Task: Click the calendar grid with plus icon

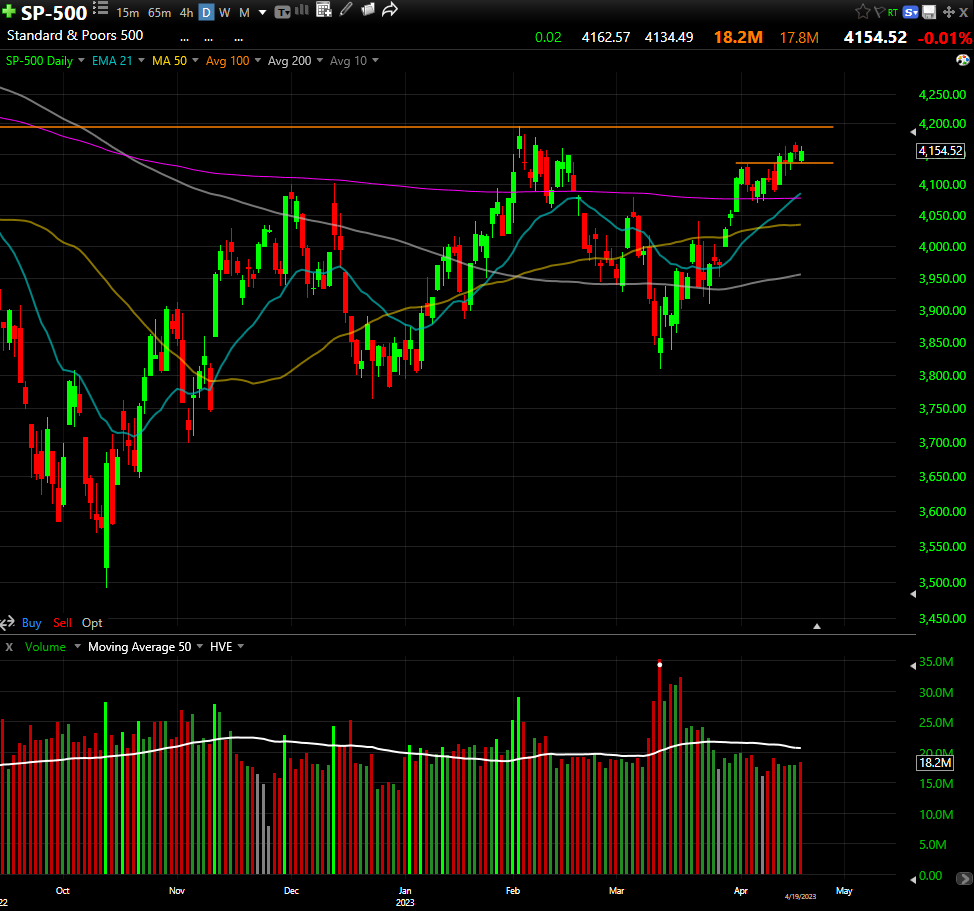Action: pos(324,9)
